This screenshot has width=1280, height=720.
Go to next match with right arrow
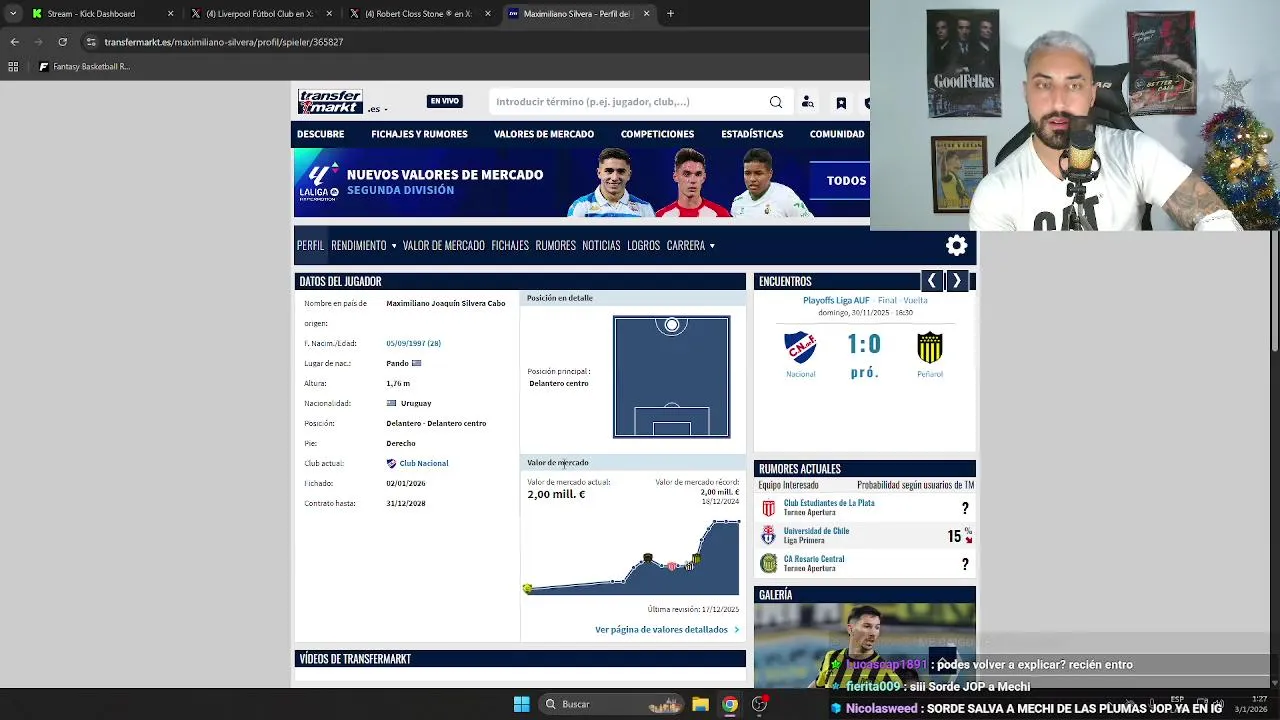pyautogui.click(x=956, y=281)
